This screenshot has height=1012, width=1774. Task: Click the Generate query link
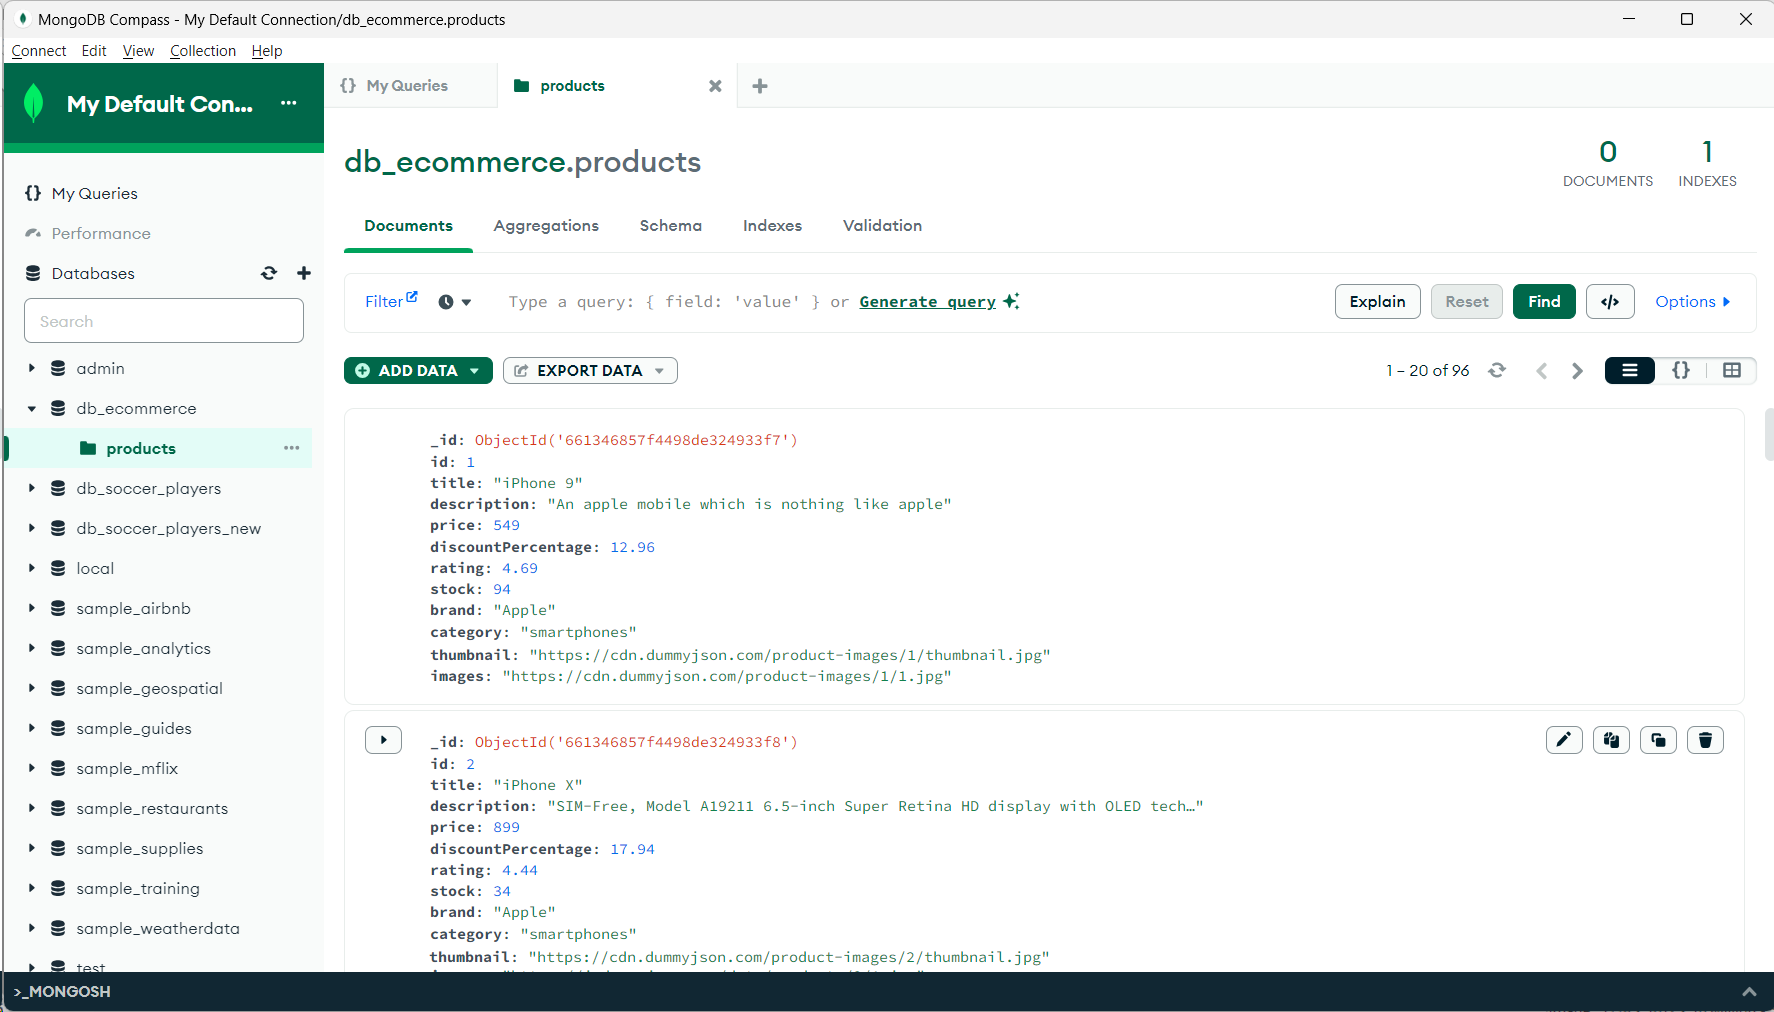[927, 302]
